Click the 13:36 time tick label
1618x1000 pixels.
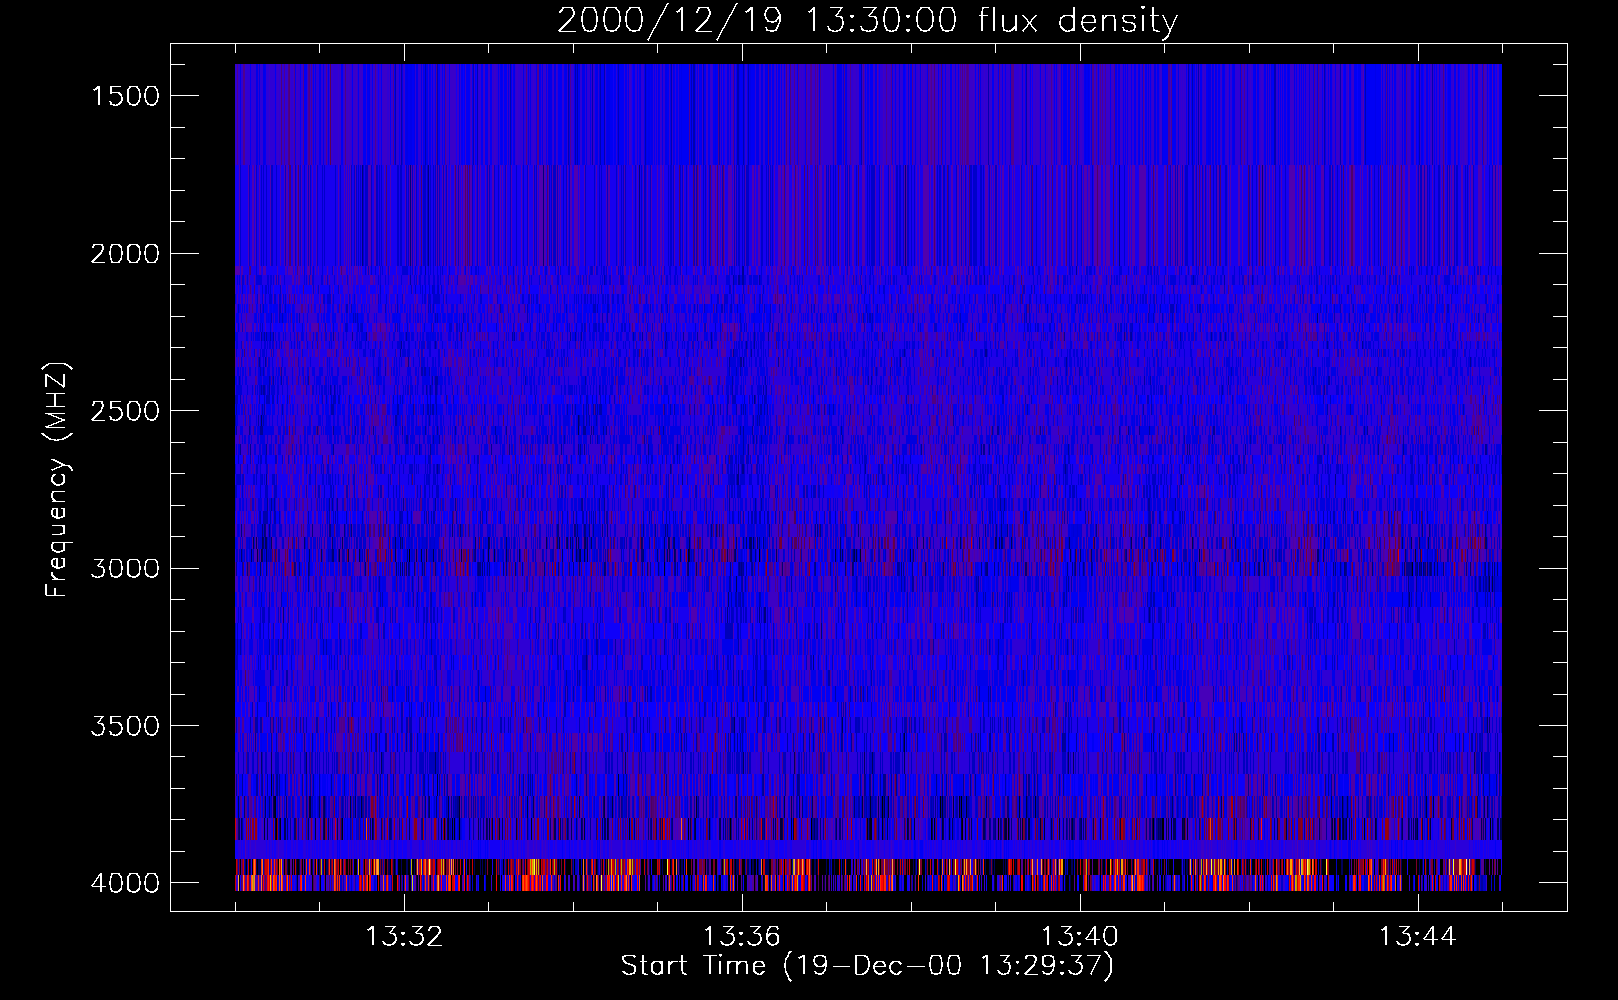[x=742, y=937]
